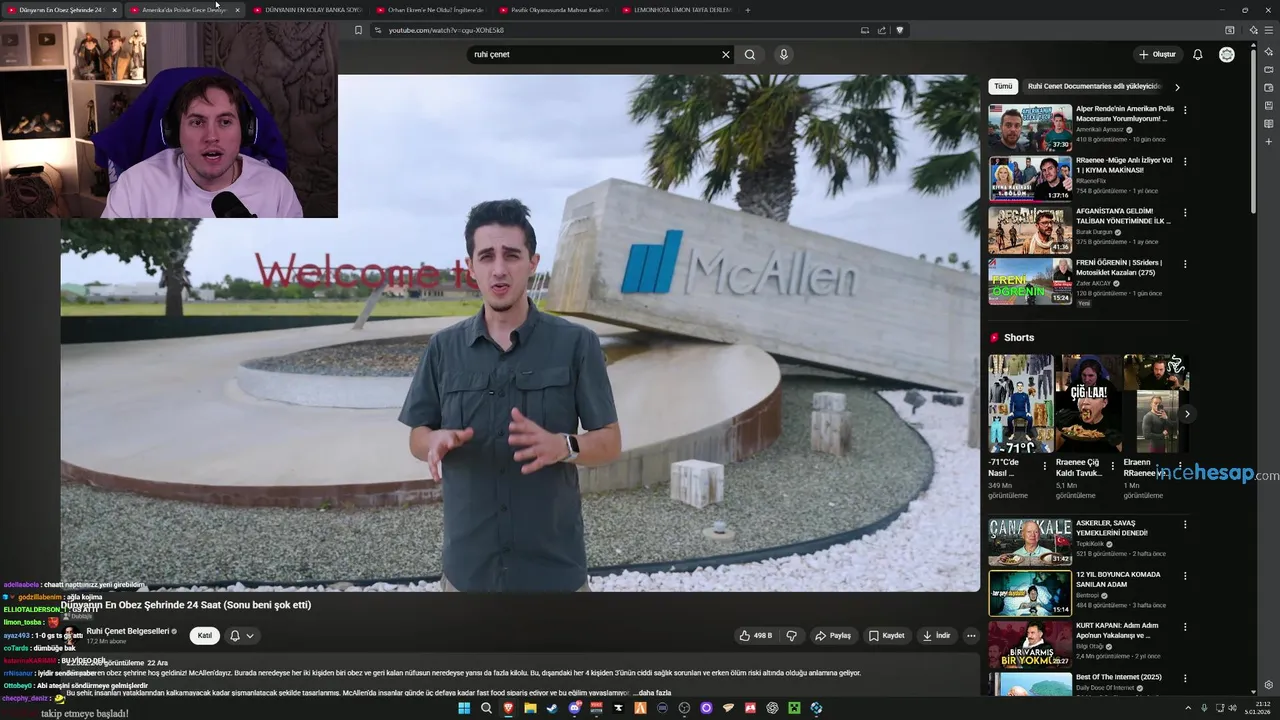The image size is (1280, 720).
Task: Open options for '12 YIL BOYUNCA KOMADA' video
Action: click(1185, 576)
